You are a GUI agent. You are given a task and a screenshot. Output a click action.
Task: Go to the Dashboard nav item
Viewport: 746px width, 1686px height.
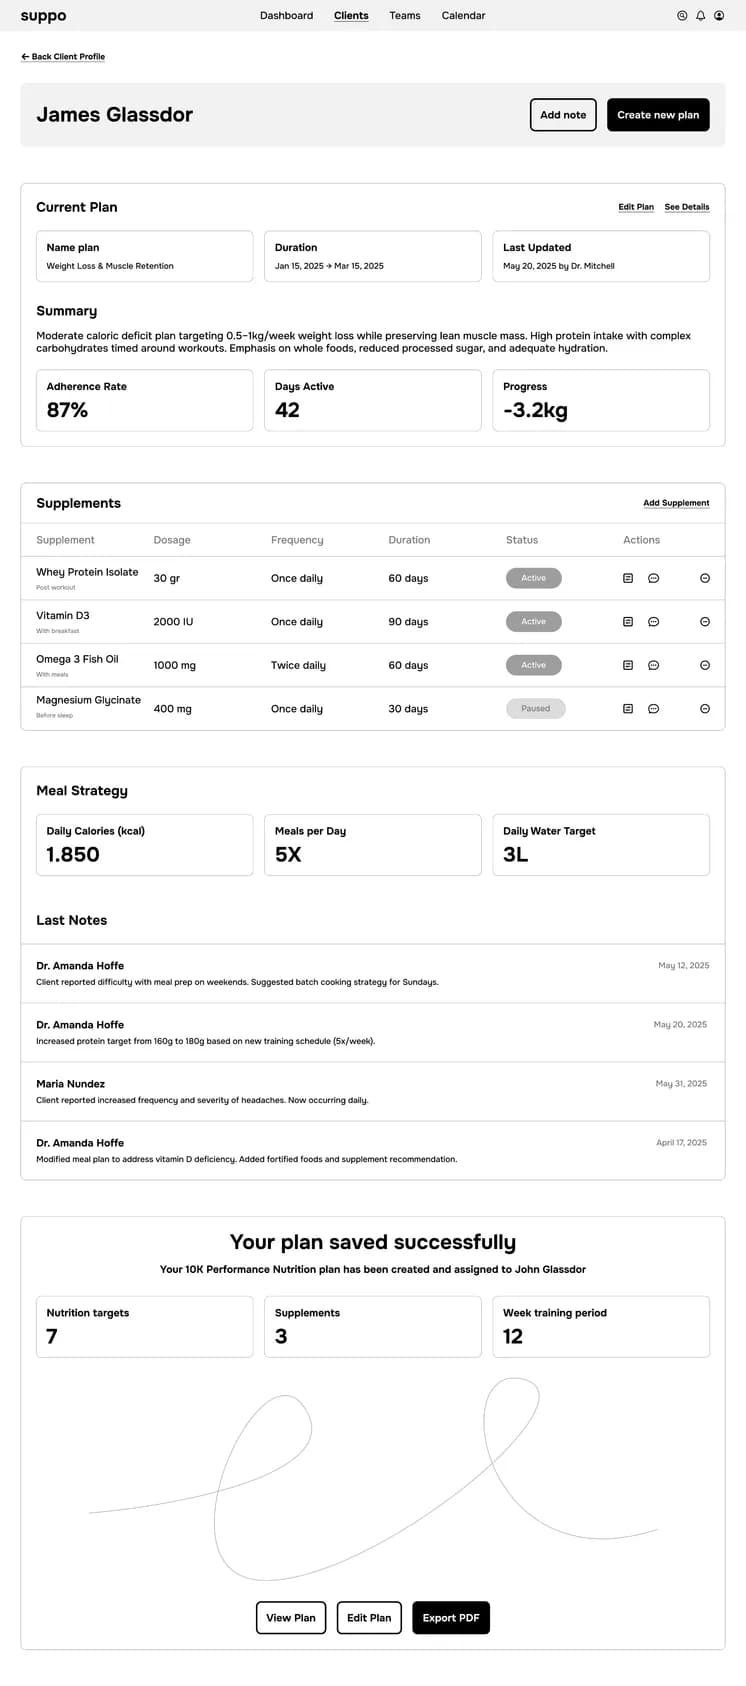[x=286, y=16]
